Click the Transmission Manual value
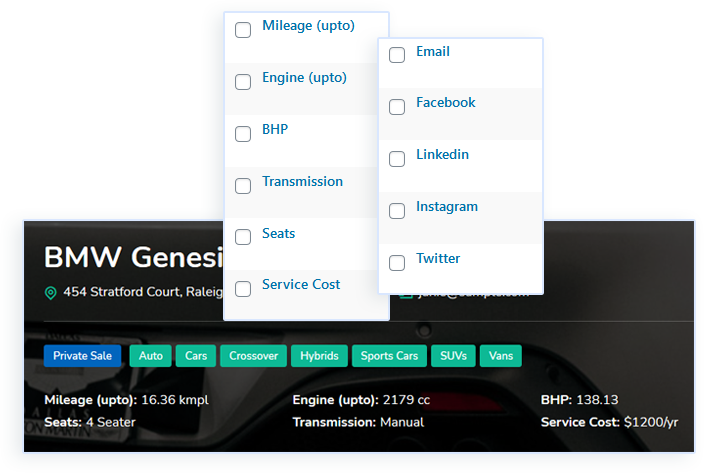This screenshot has height=473, width=704. (x=402, y=422)
